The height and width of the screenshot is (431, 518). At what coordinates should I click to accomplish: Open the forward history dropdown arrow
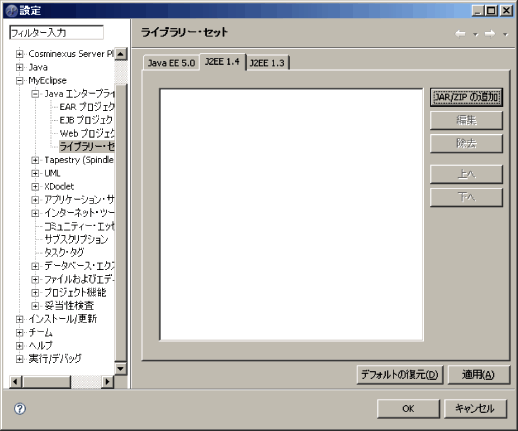click(x=505, y=34)
